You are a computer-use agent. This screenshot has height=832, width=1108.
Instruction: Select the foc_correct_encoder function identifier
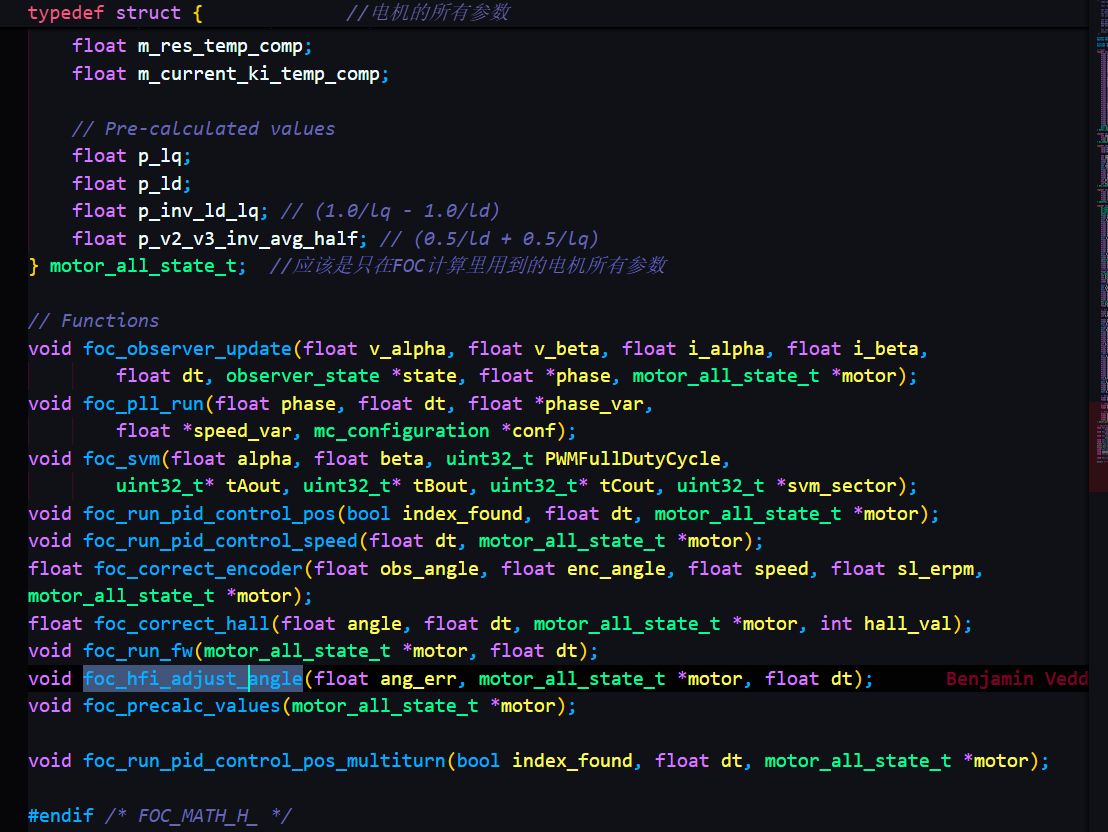click(198, 569)
